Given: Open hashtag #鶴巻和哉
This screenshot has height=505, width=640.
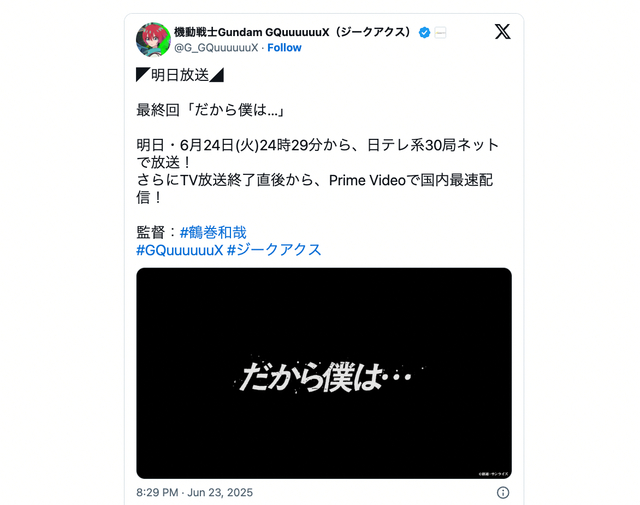Looking at the screenshot, I should coord(213,232).
